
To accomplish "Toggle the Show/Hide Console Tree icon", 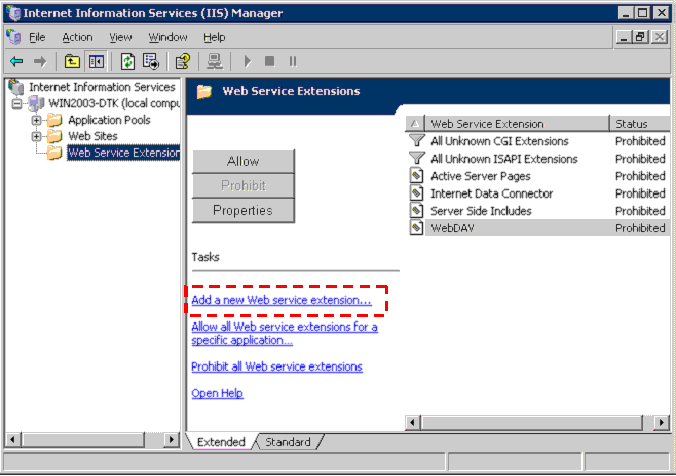I will (96, 61).
